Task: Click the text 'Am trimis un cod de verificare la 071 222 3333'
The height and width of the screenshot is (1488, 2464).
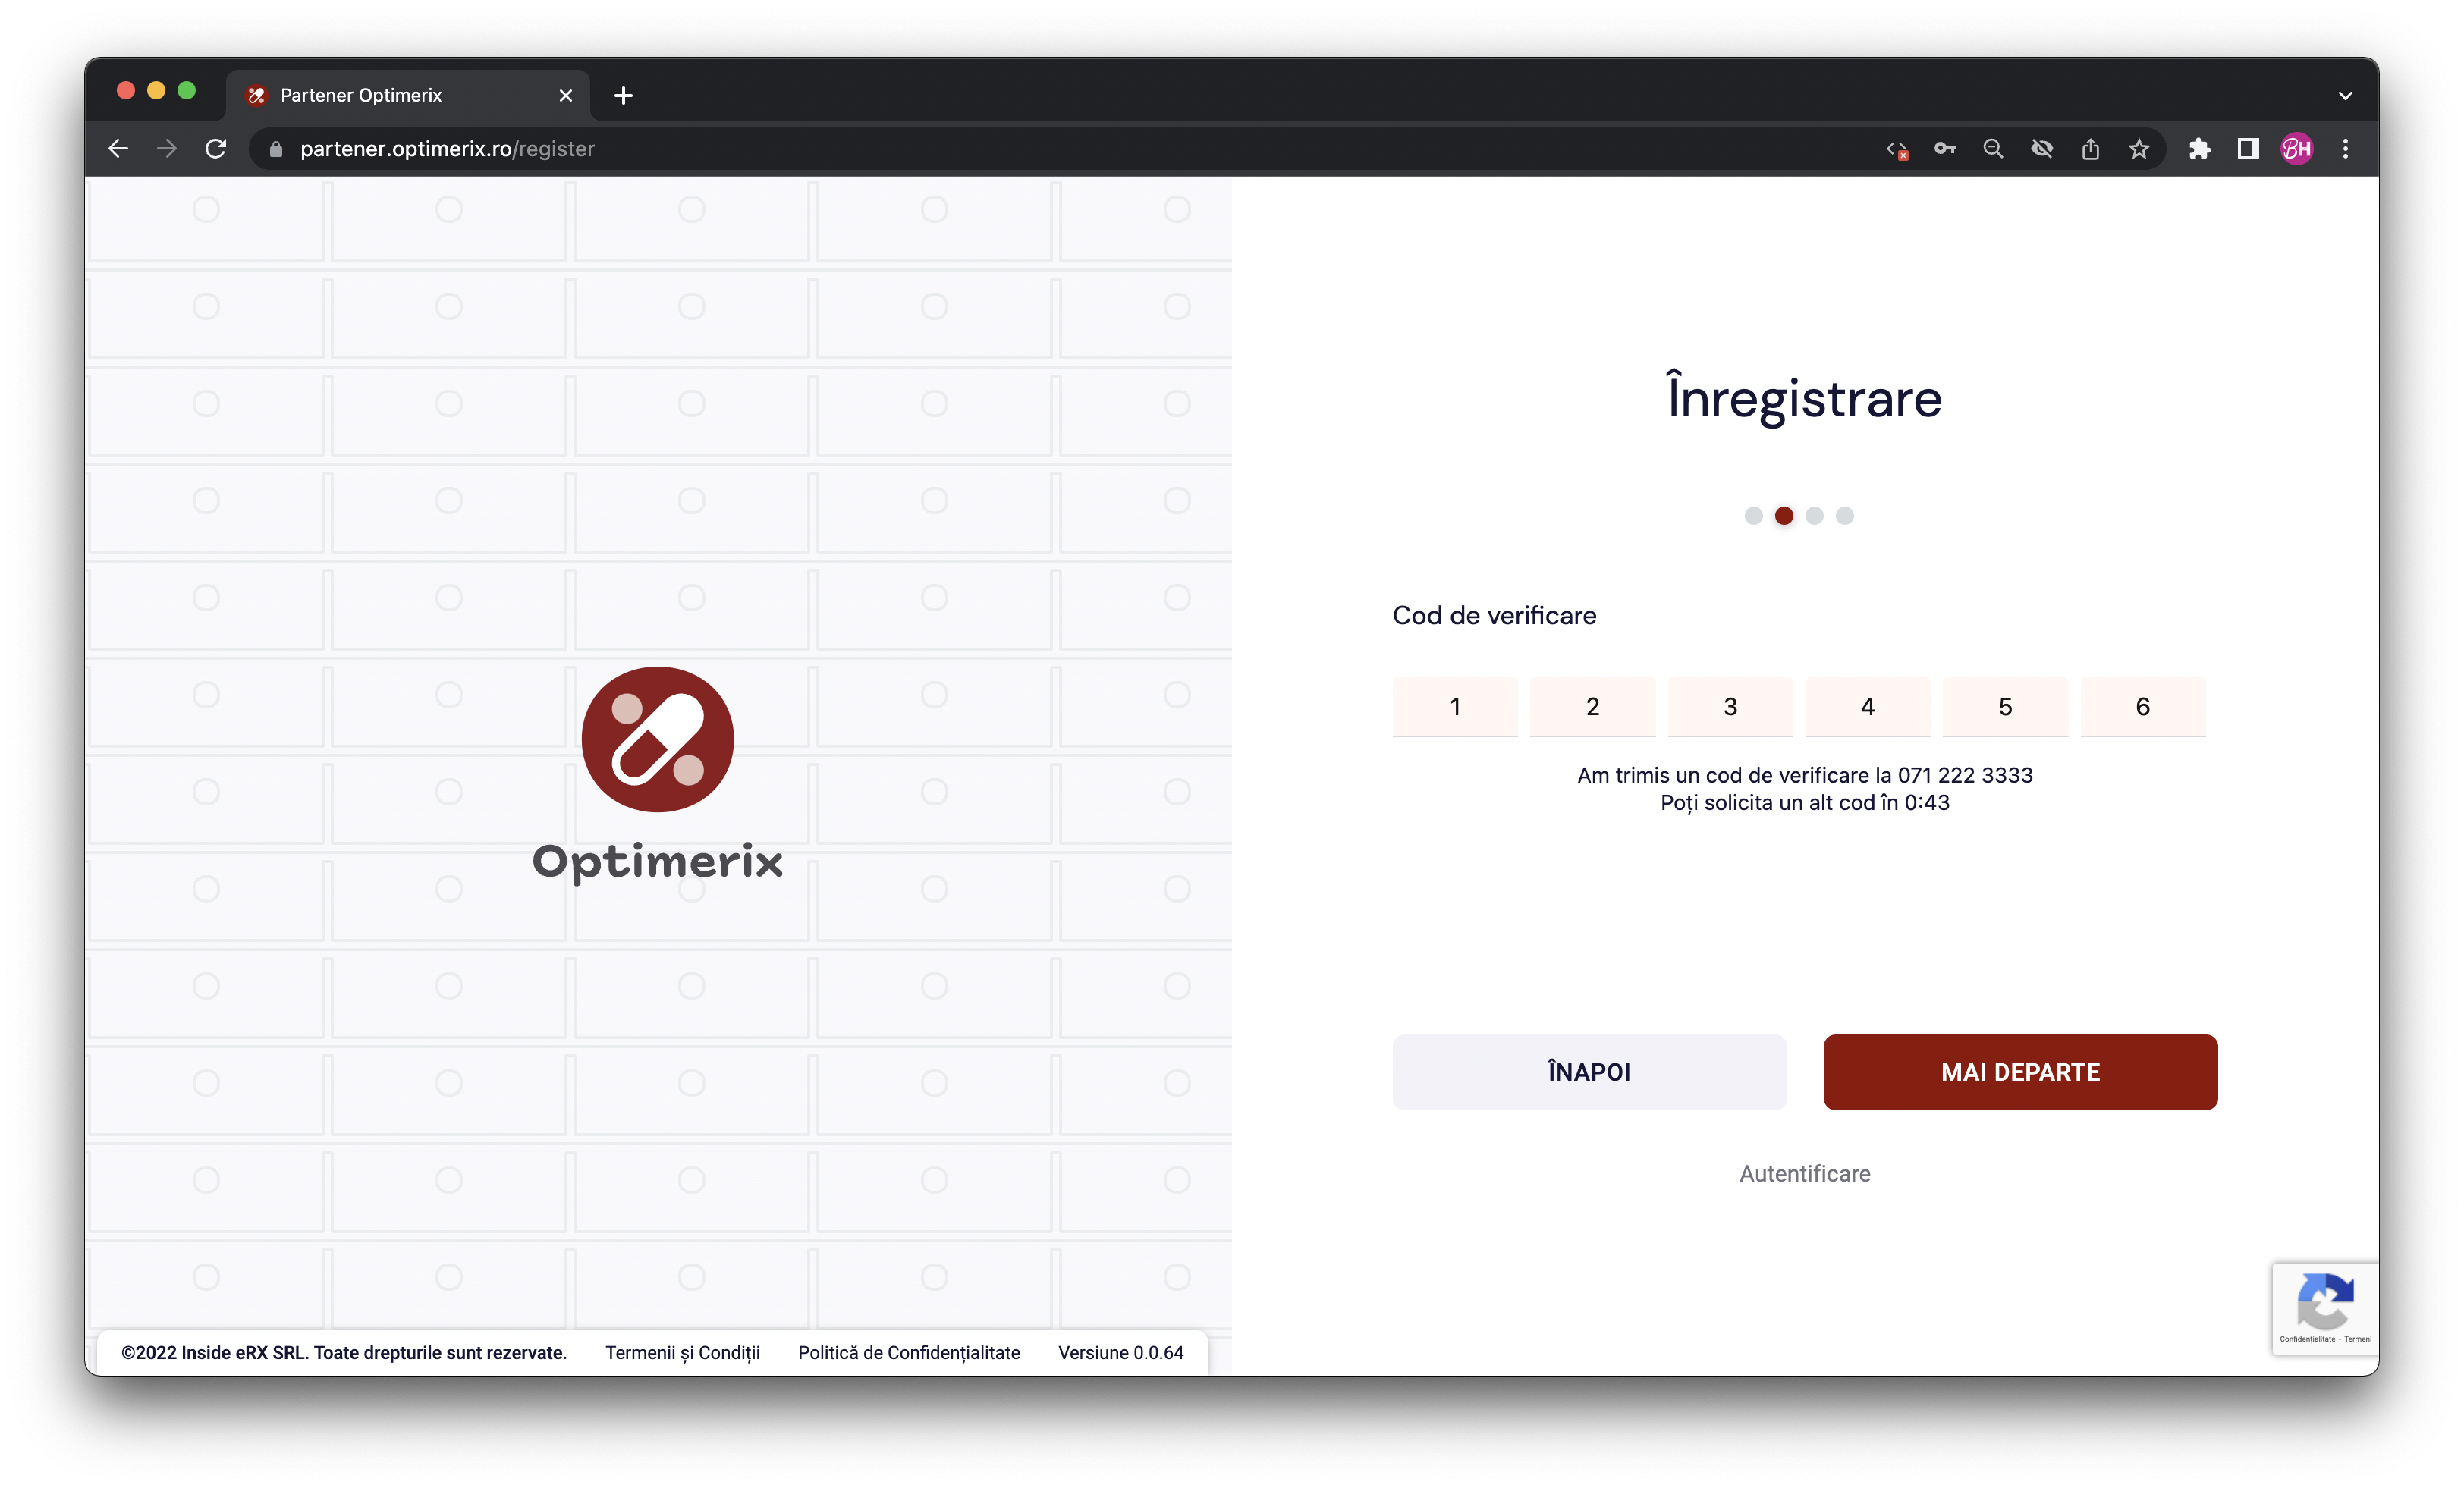Action: (x=1805, y=775)
